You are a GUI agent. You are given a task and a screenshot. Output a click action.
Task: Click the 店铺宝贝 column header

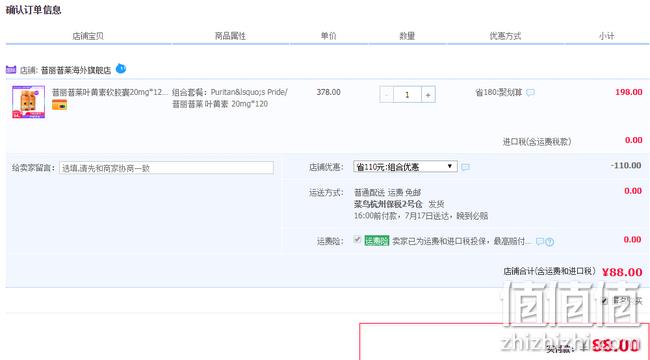(x=88, y=36)
